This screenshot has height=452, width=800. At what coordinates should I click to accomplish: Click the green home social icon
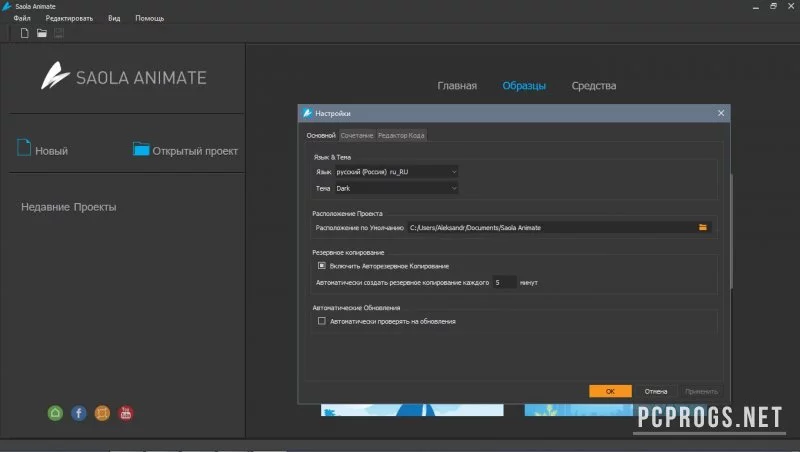55,413
